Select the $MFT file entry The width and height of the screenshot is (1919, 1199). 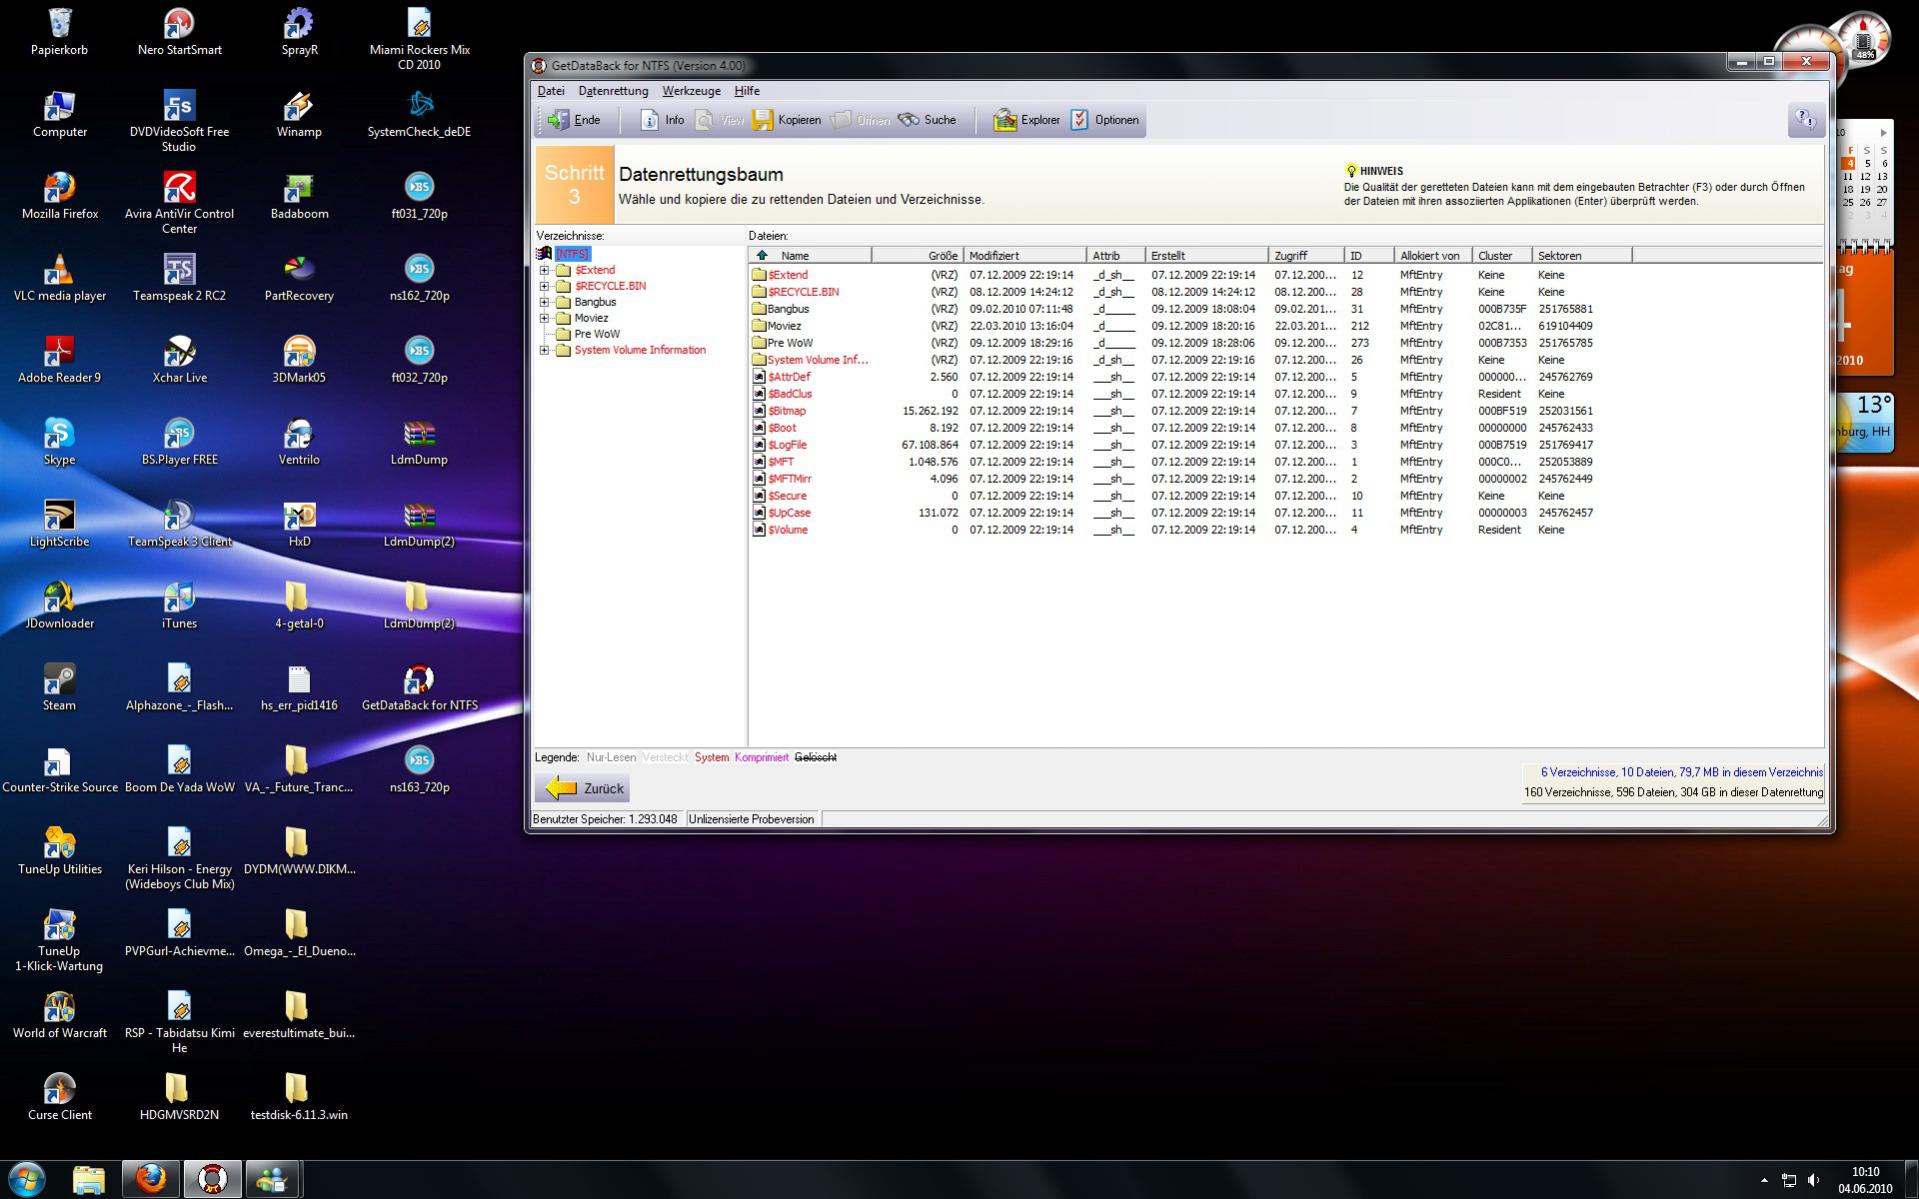780,462
